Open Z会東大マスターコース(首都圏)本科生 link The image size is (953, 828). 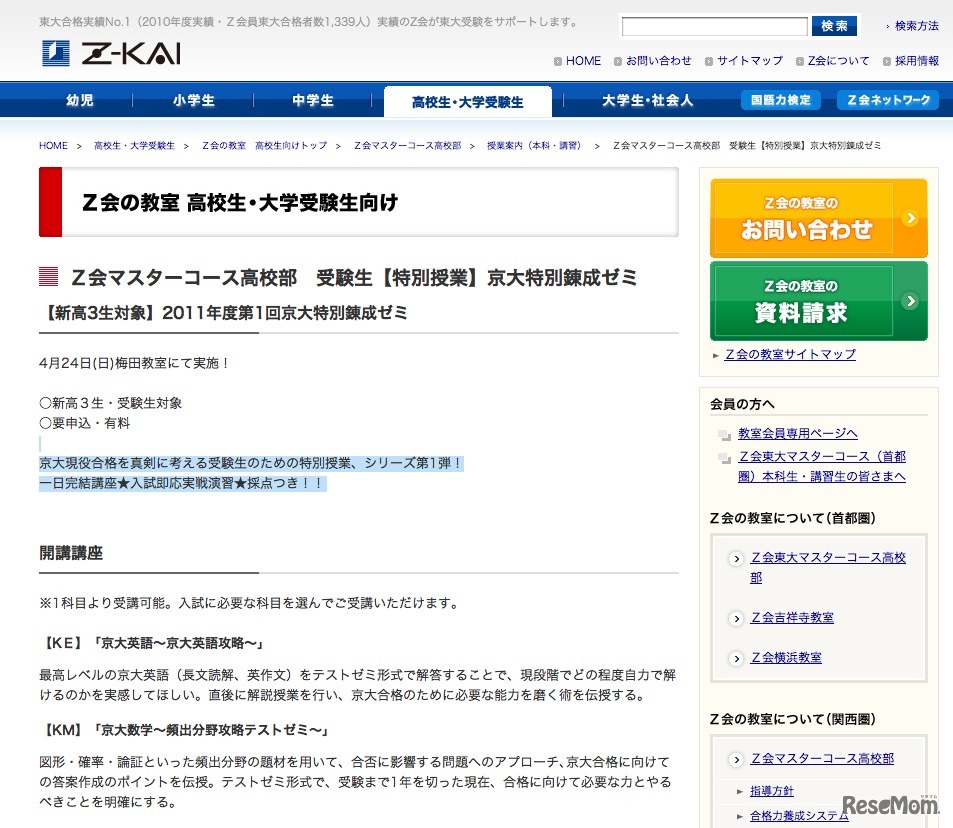[x=822, y=466]
